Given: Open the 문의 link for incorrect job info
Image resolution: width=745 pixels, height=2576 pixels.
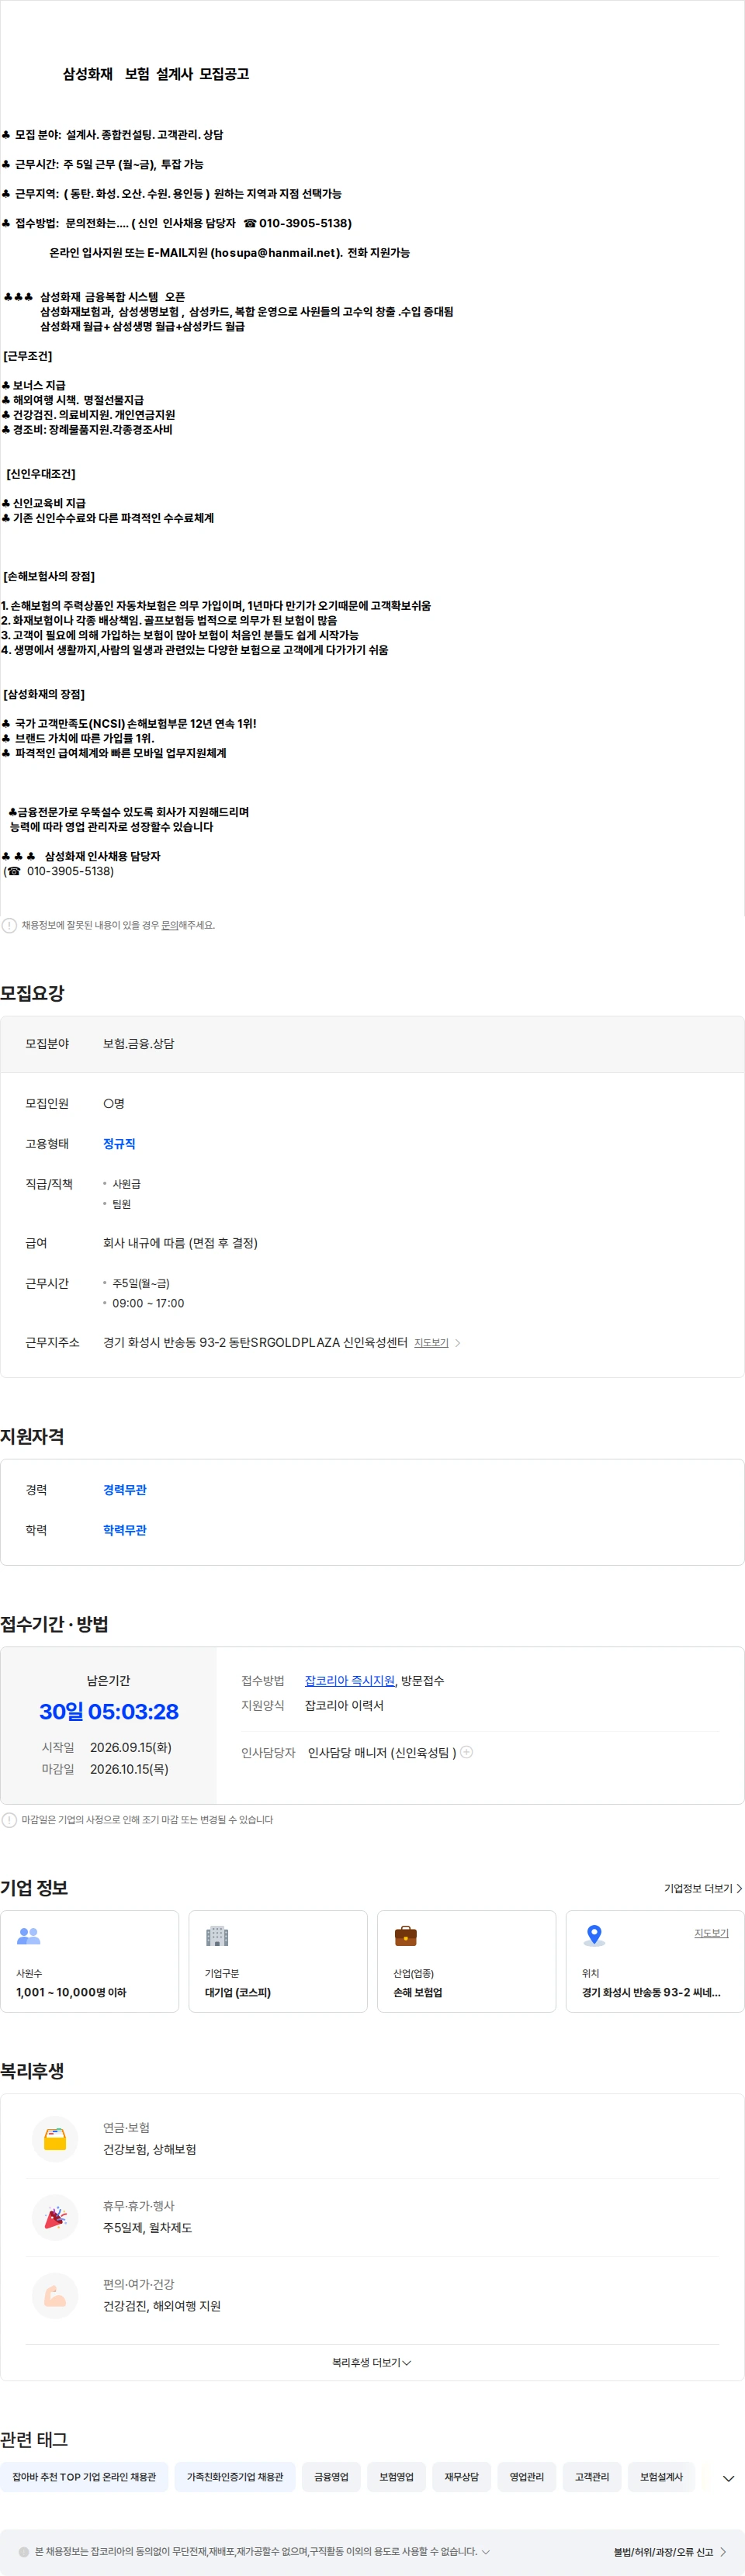Looking at the screenshot, I should (170, 925).
